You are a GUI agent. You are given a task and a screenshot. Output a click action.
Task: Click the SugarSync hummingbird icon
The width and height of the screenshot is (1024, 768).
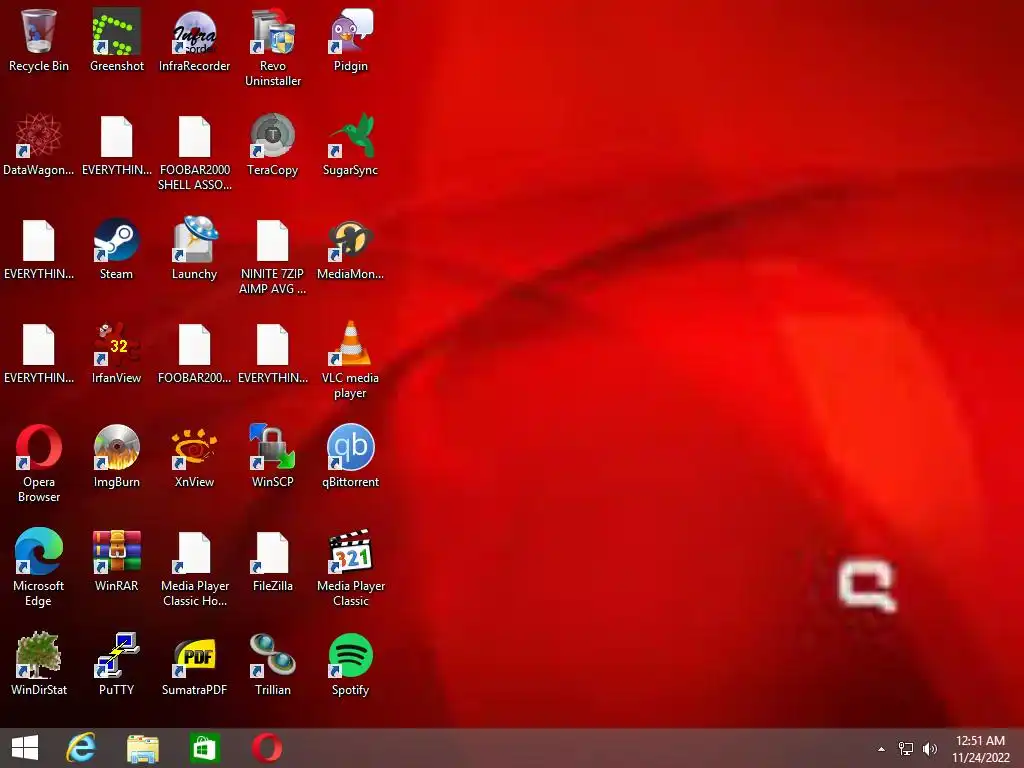tap(351, 136)
